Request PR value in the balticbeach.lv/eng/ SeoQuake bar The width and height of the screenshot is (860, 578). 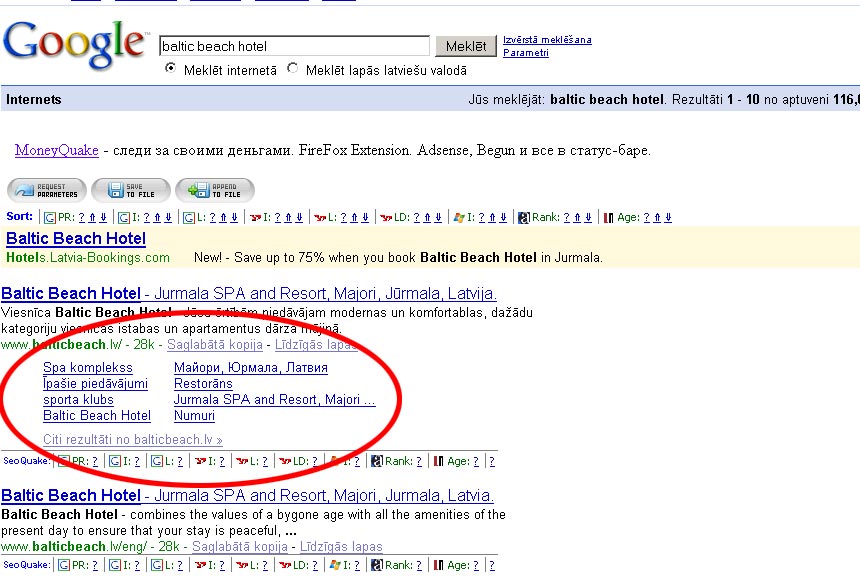[95, 565]
